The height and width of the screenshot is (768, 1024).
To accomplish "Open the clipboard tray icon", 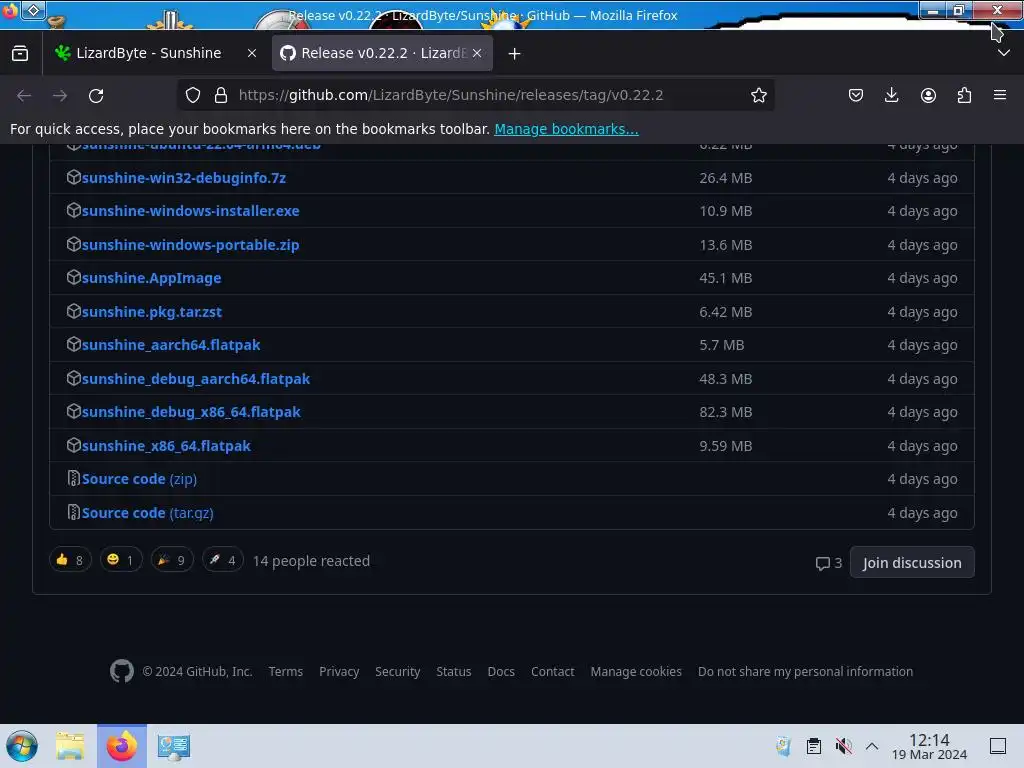I will [x=814, y=746].
